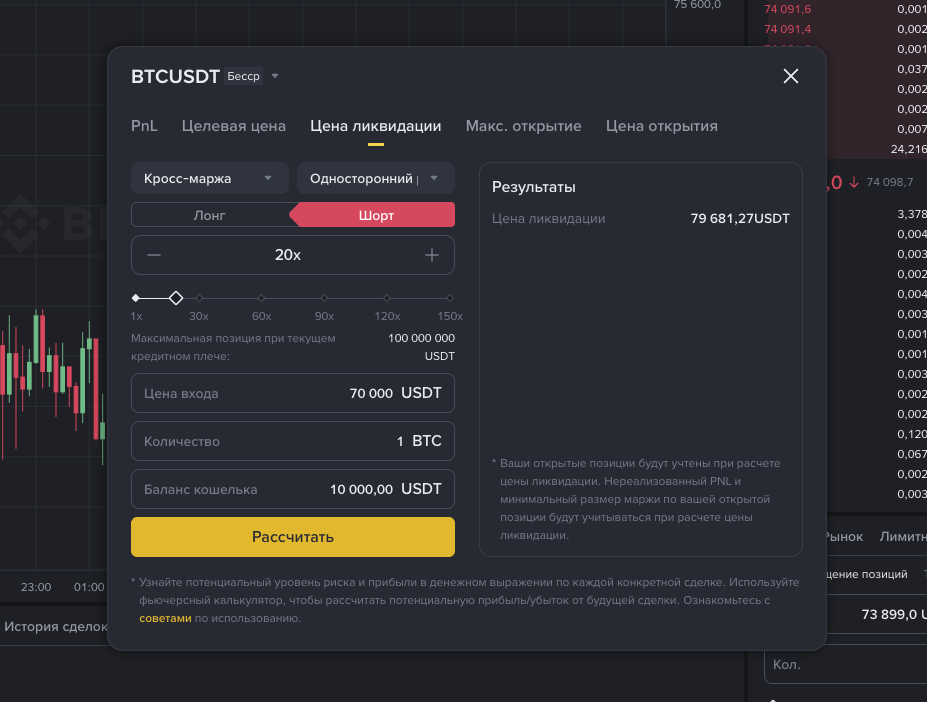927x702 pixels.
Task: Click the 150x point on leverage slider
Action: point(450,298)
